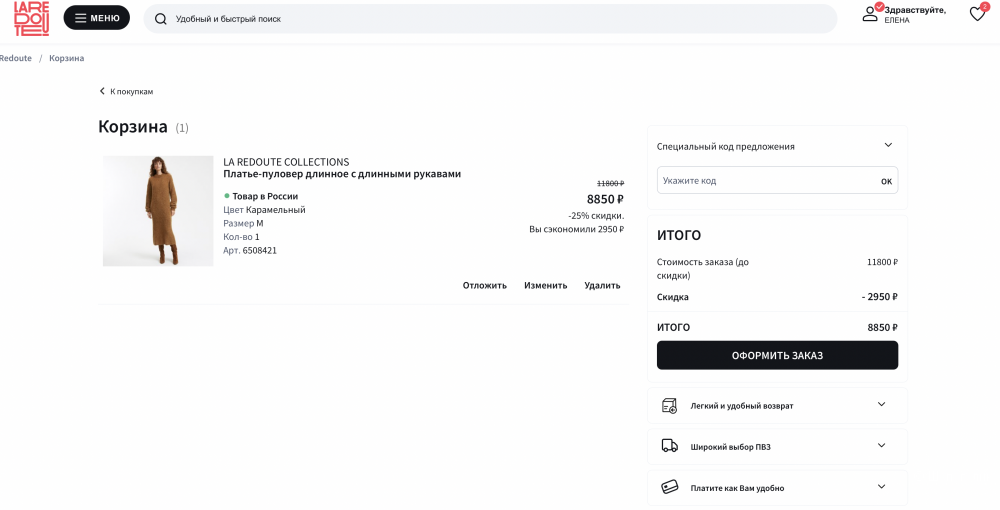This screenshot has width=1000, height=510.
Task: Click Отложить to save item for later
Action: point(484,285)
